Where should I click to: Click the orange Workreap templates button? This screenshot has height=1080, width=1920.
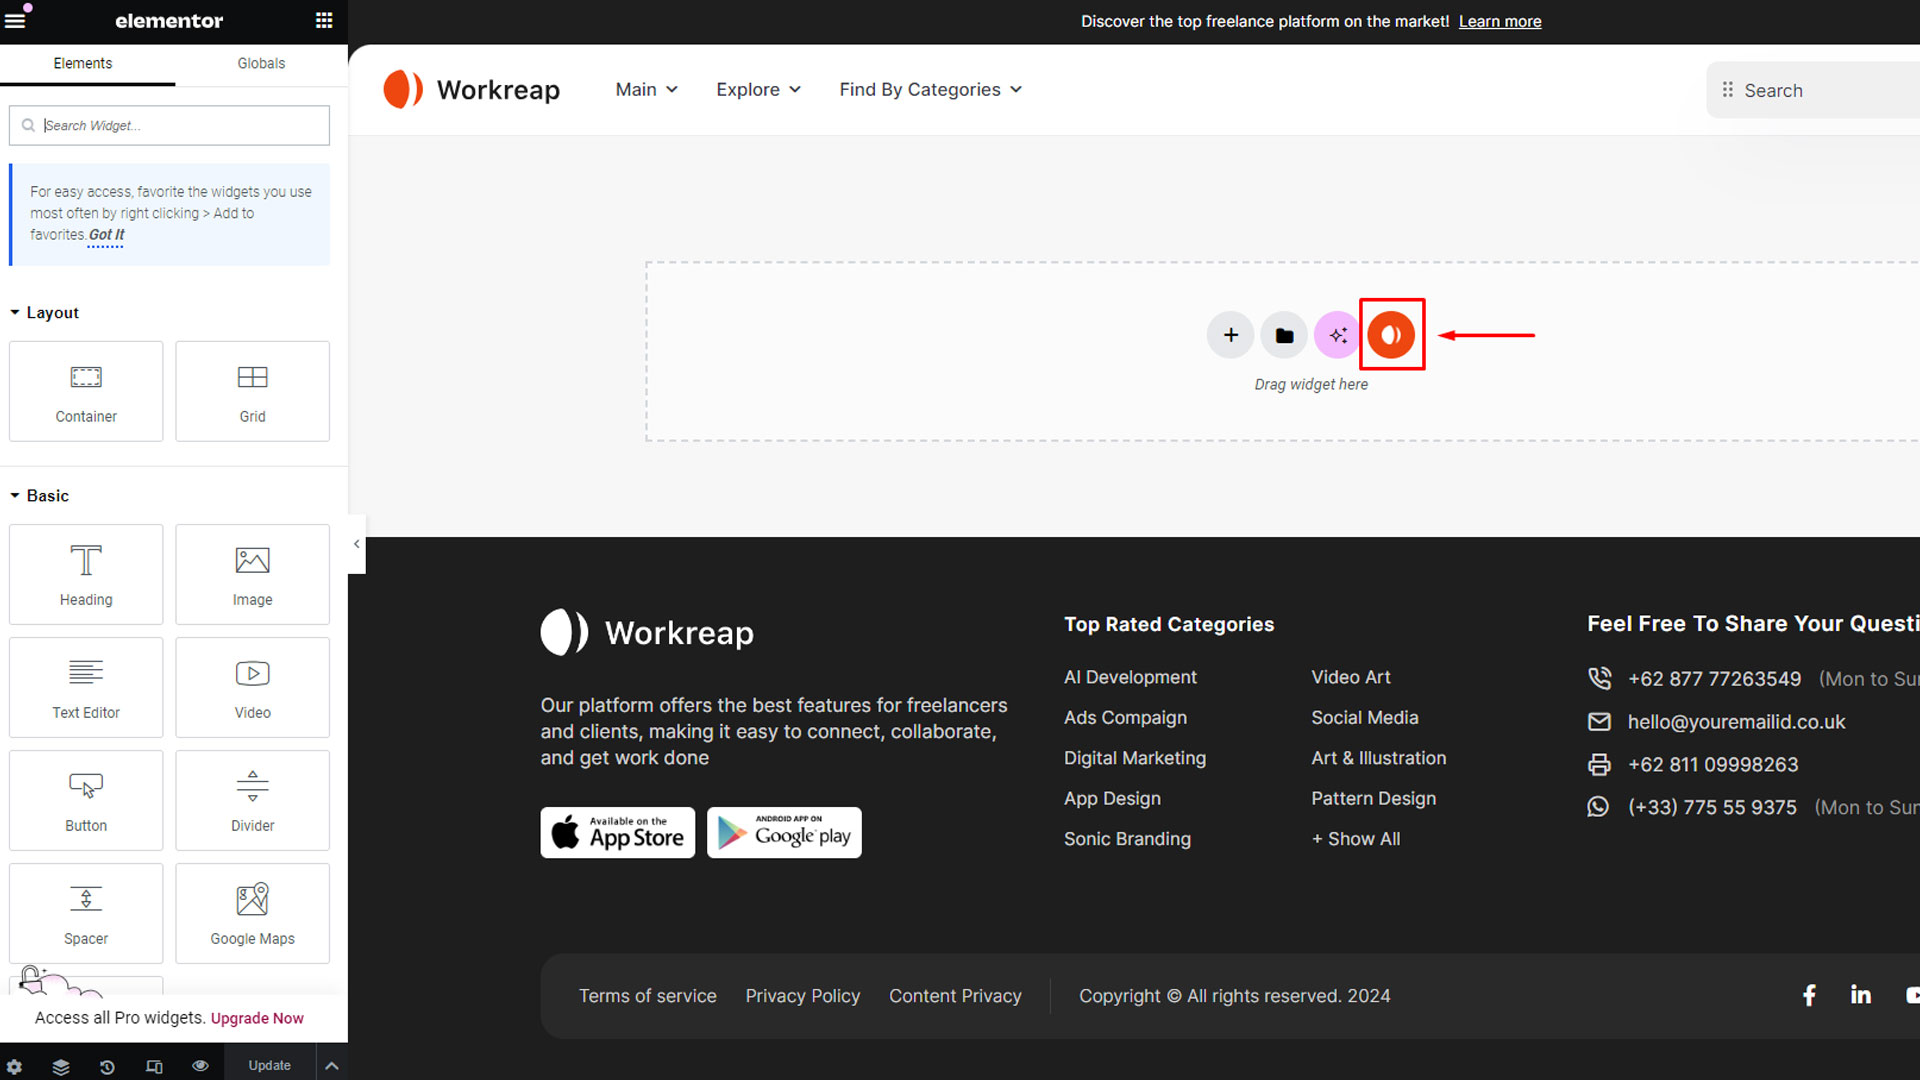tap(1391, 335)
